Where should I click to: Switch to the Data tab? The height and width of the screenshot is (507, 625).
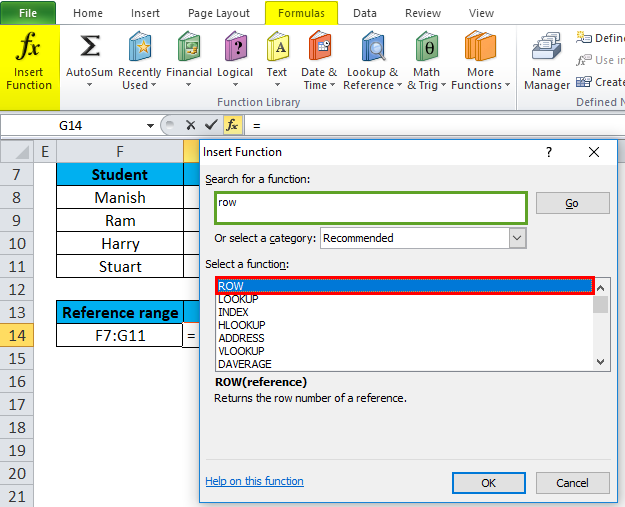(x=365, y=13)
